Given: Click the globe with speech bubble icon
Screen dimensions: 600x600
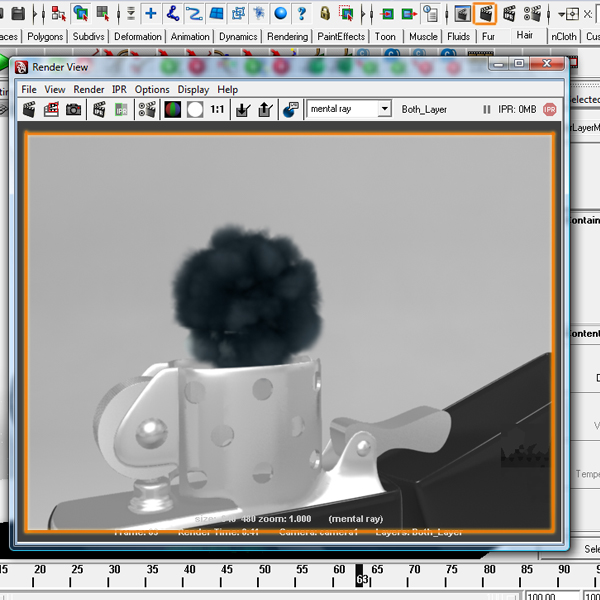Looking at the screenshot, I should point(291,110).
